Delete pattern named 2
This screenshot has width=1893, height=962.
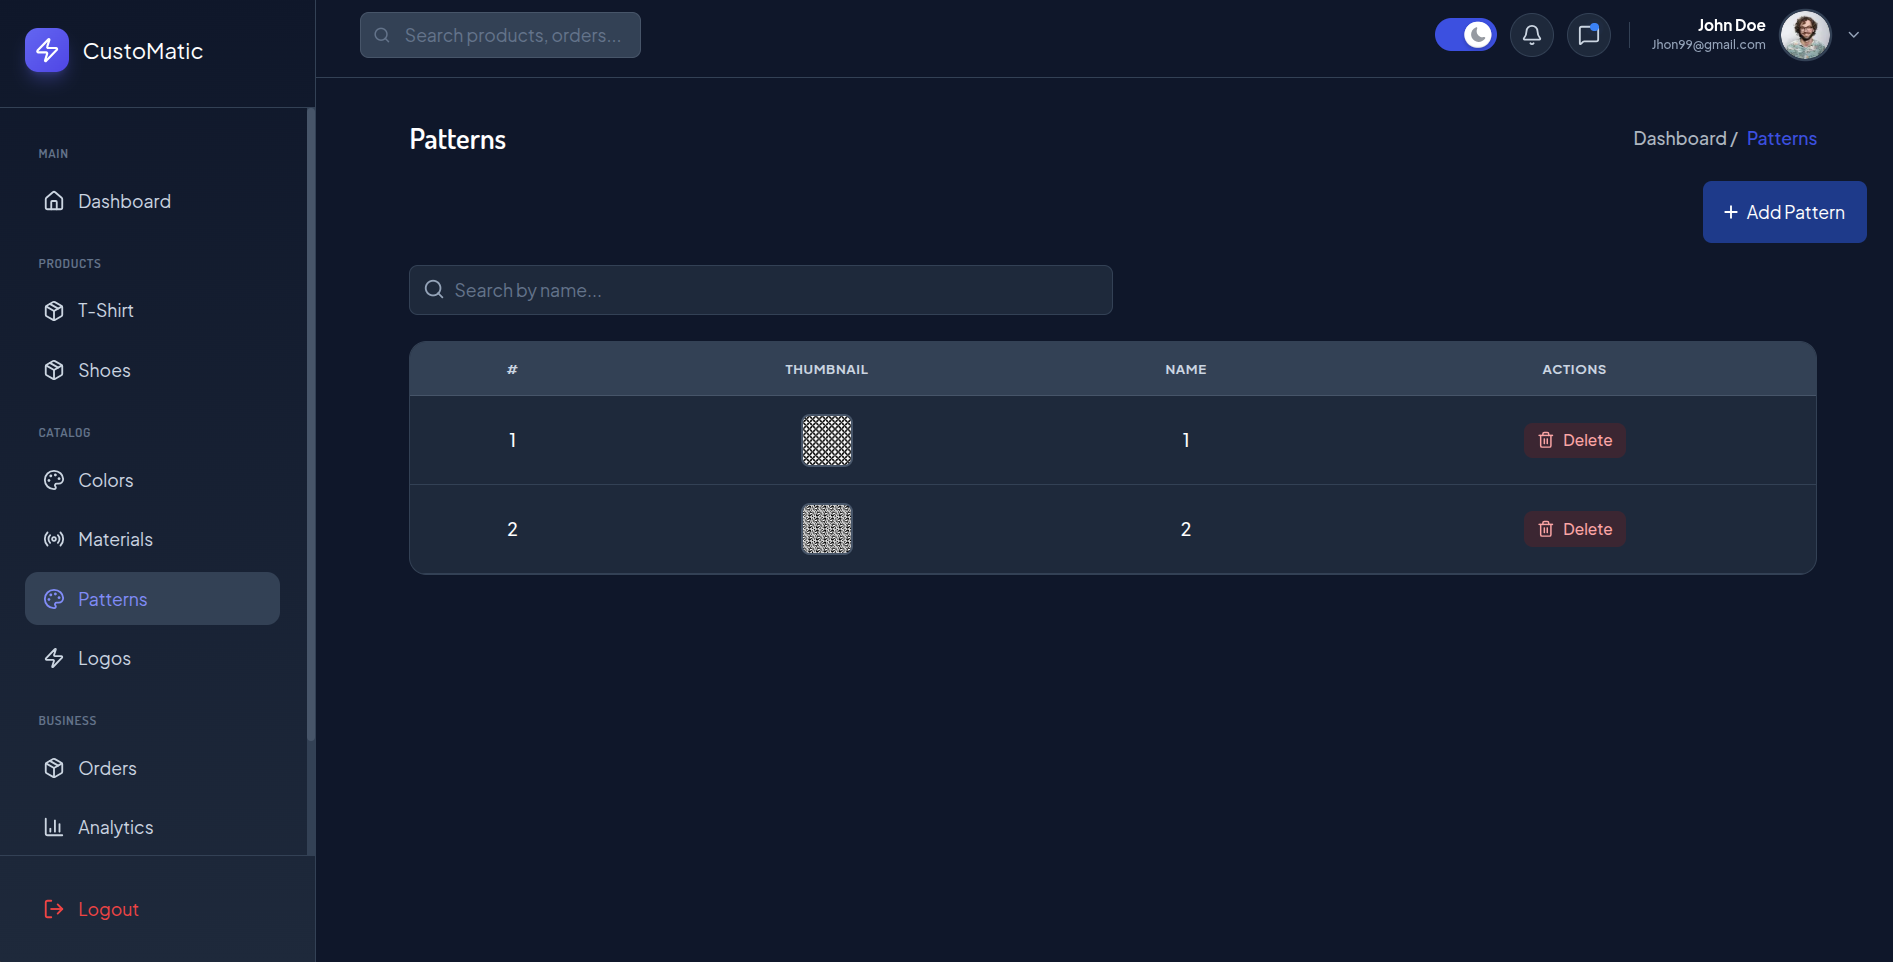1574,529
